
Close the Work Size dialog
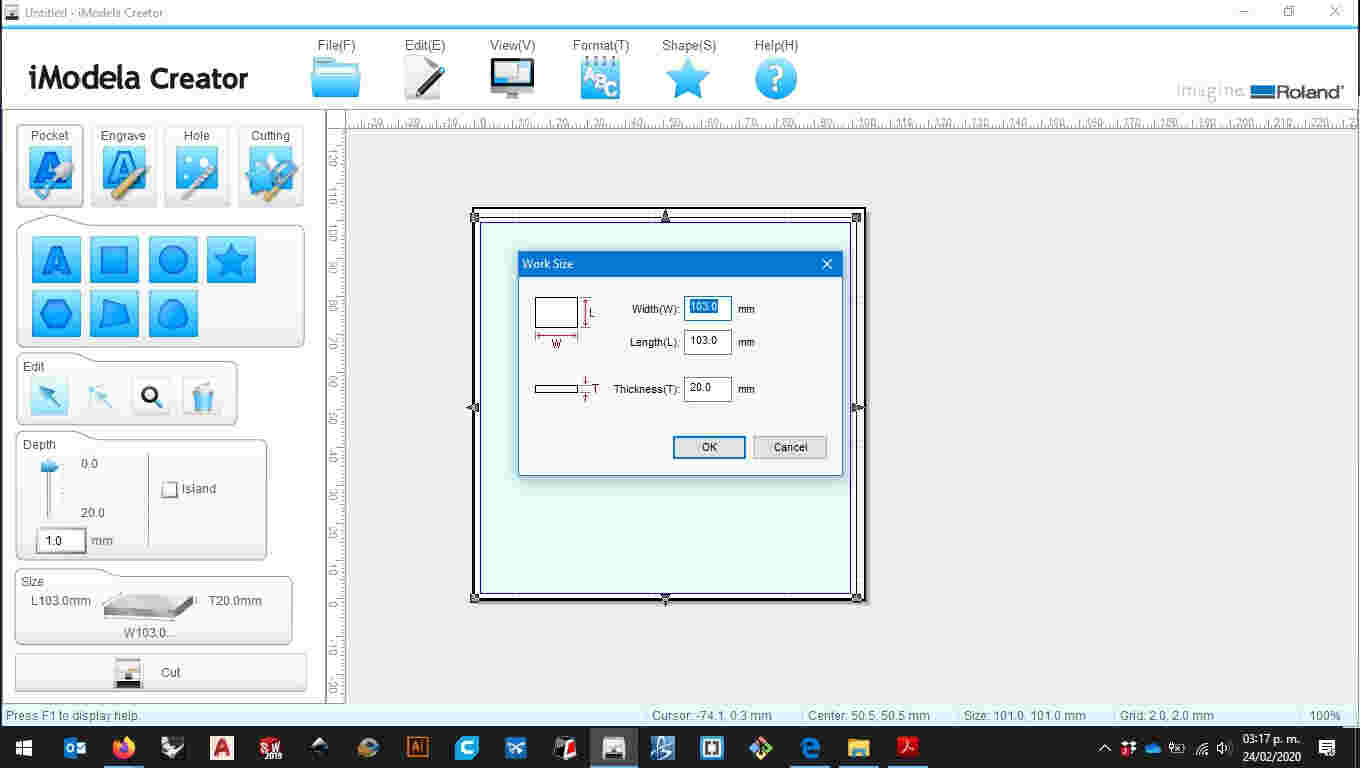[x=827, y=264]
